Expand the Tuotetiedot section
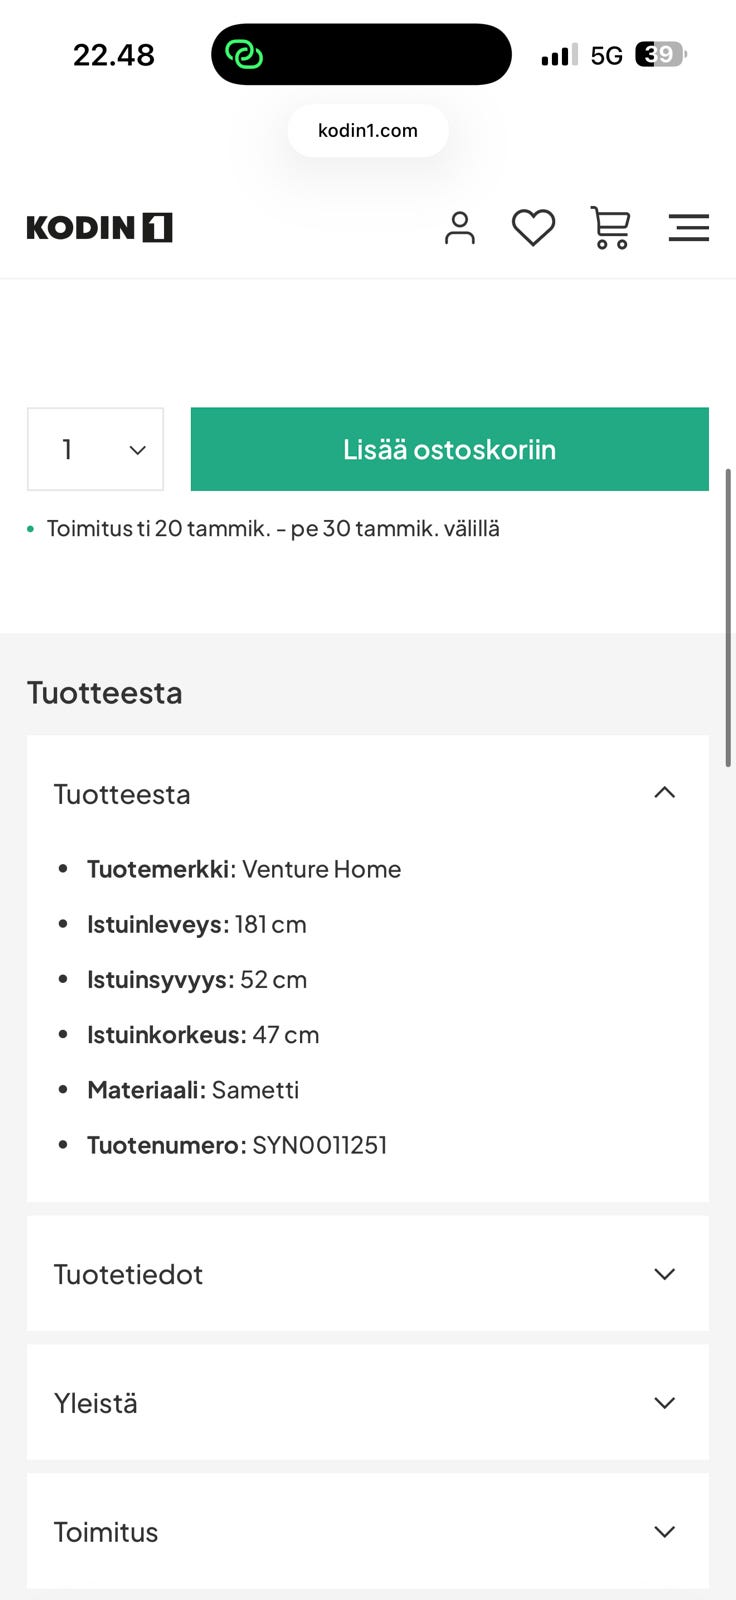The width and height of the screenshot is (736, 1600). [x=664, y=1274]
